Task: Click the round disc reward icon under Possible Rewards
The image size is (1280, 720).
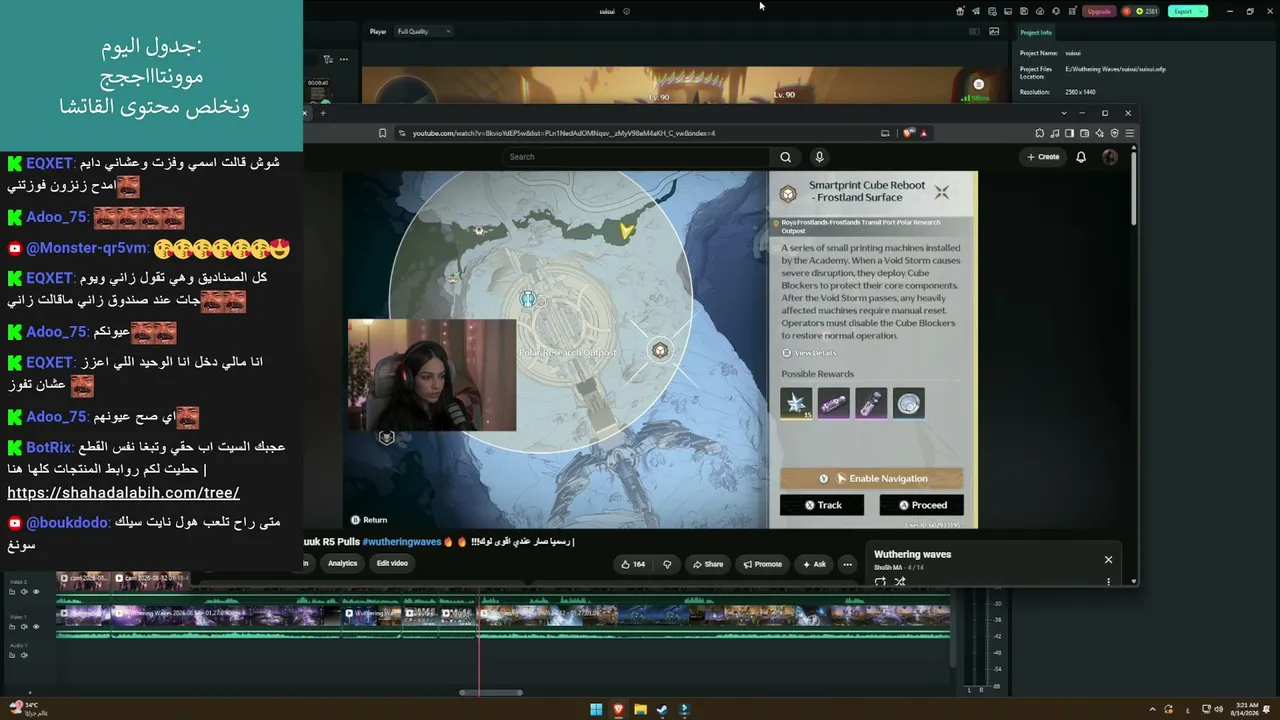Action: (909, 403)
